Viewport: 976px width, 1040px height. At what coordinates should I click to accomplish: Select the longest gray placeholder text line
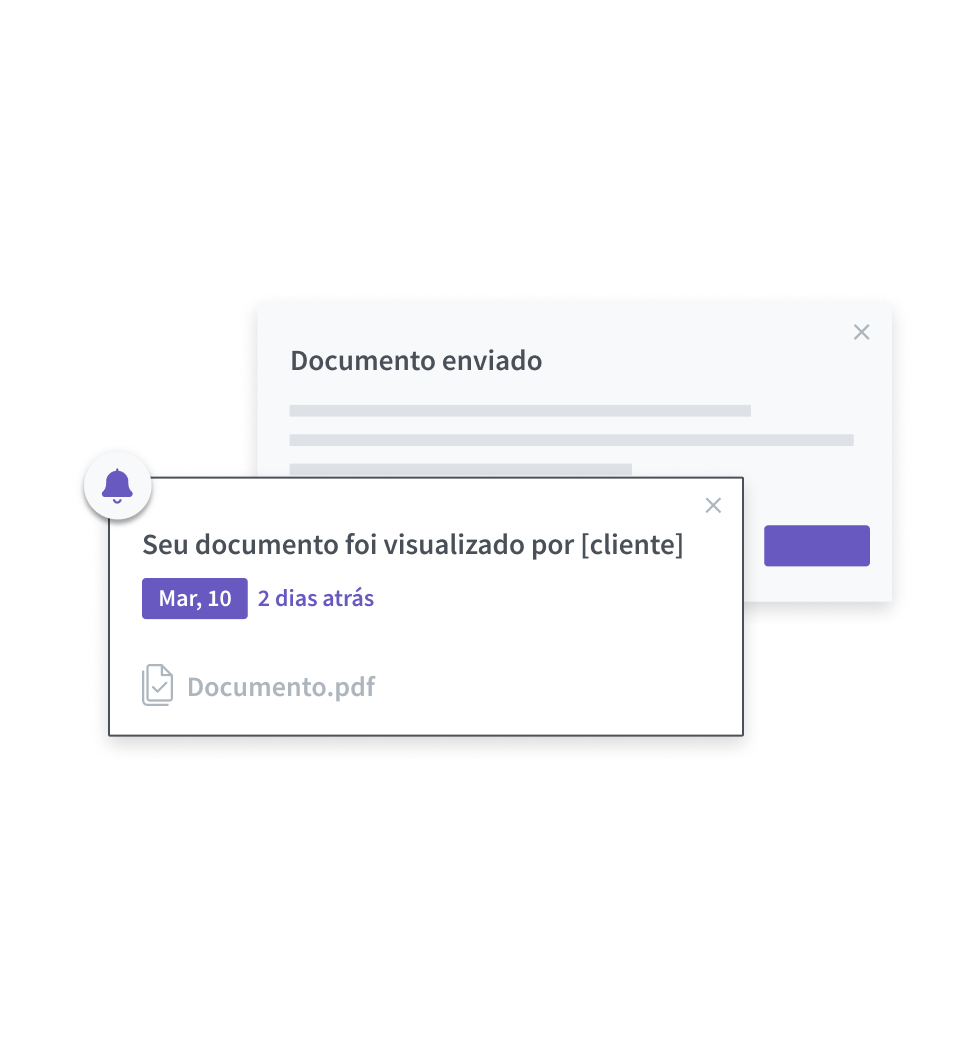pyautogui.click(x=572, y=440)
